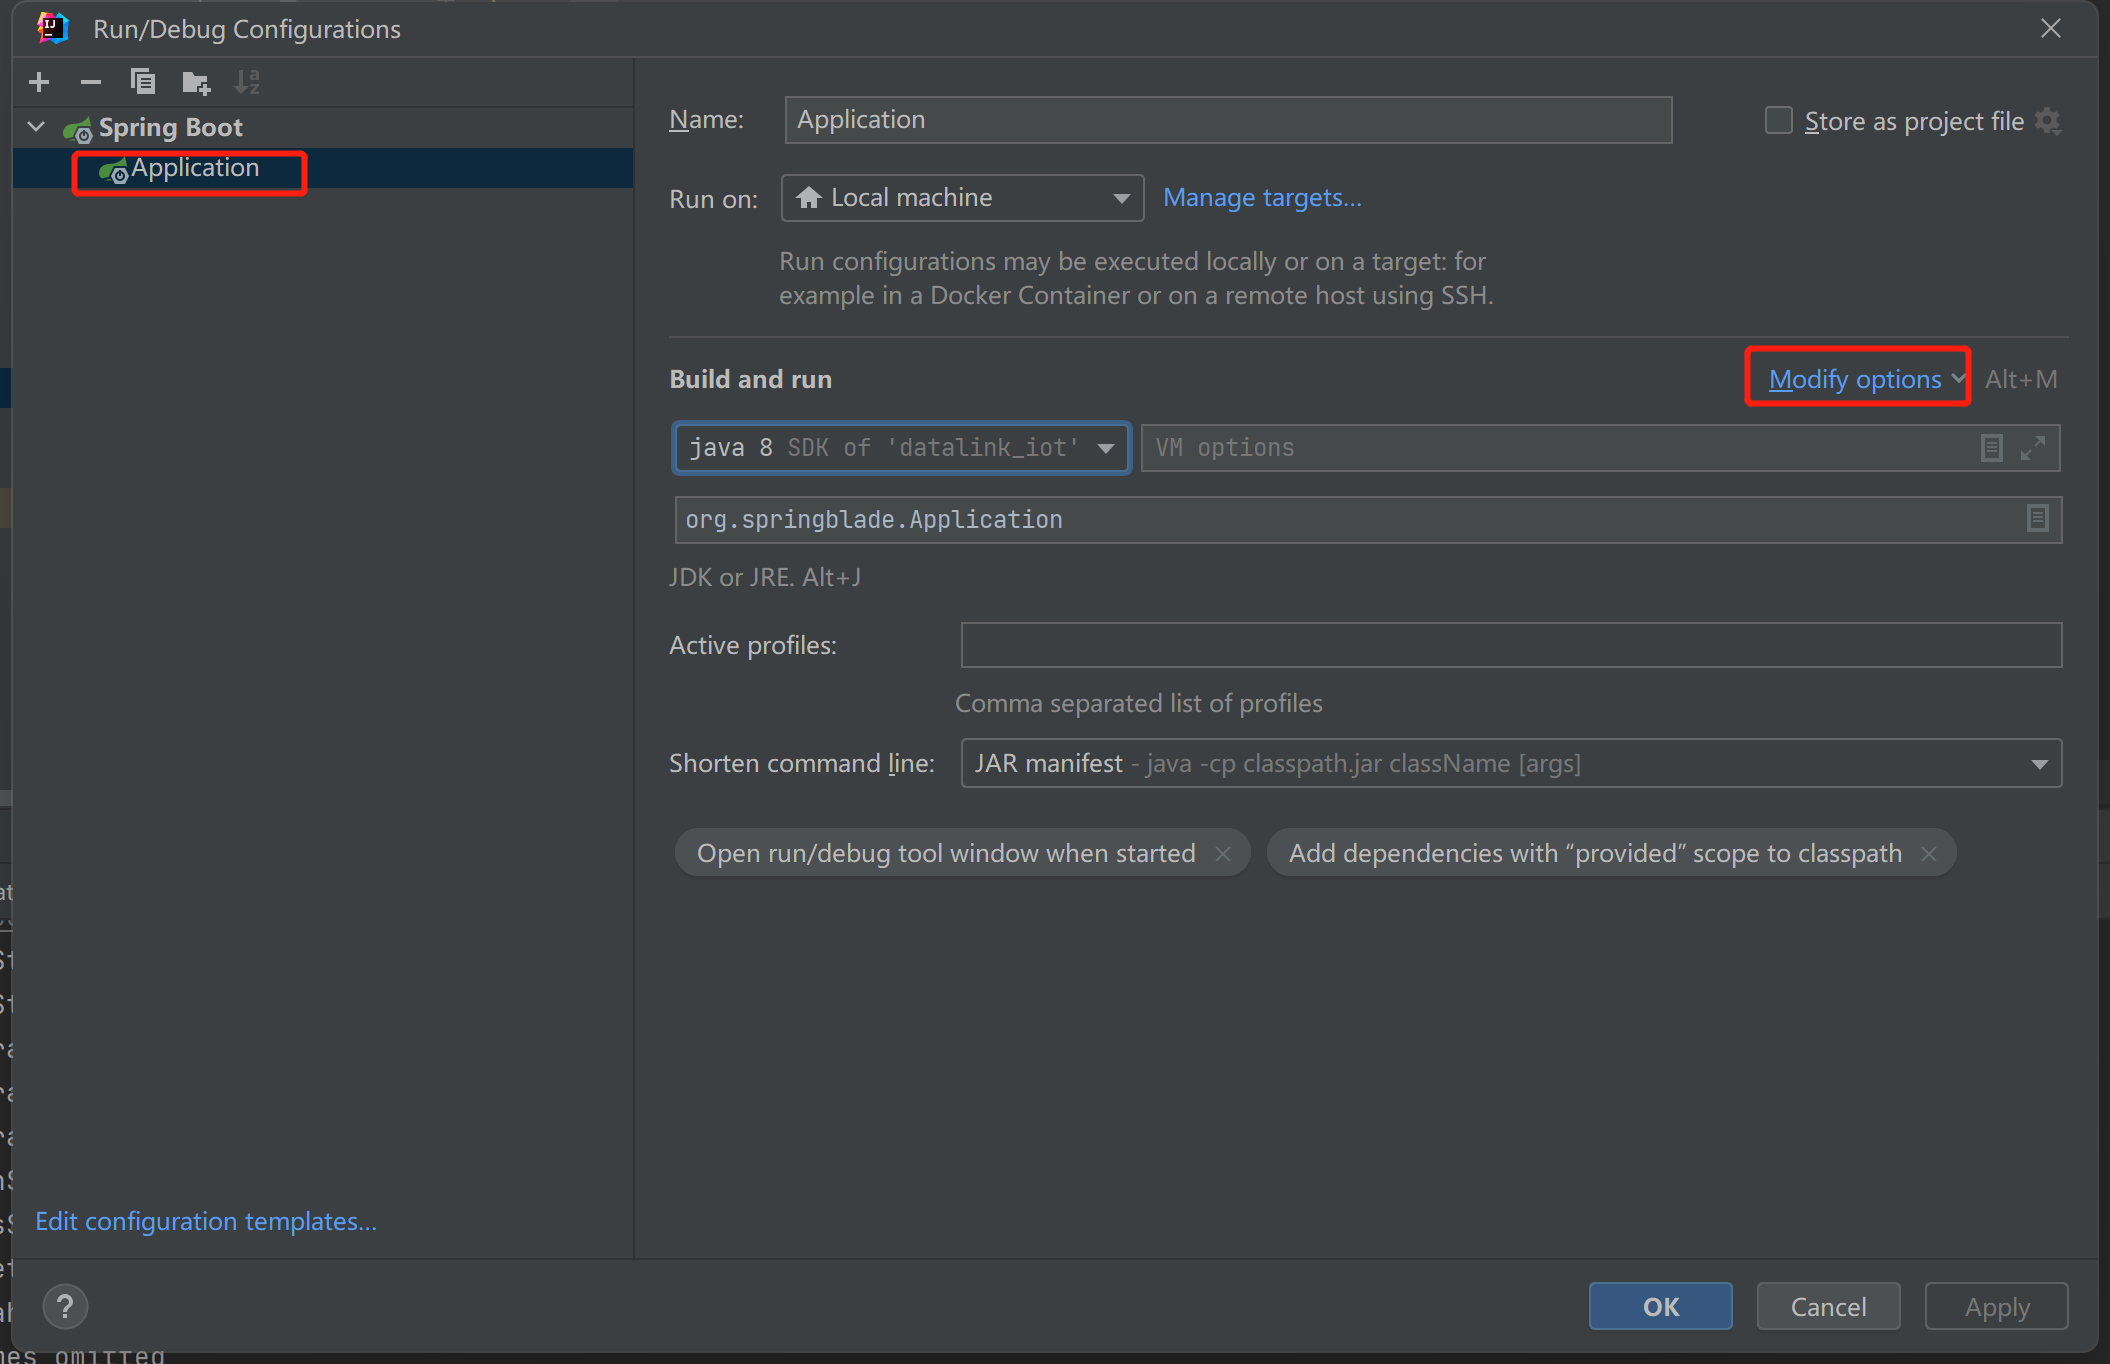The height and width of the screenshot is (1364, 2110).
Task: Open the Modify options menu
Action: tap(1856, 379)
